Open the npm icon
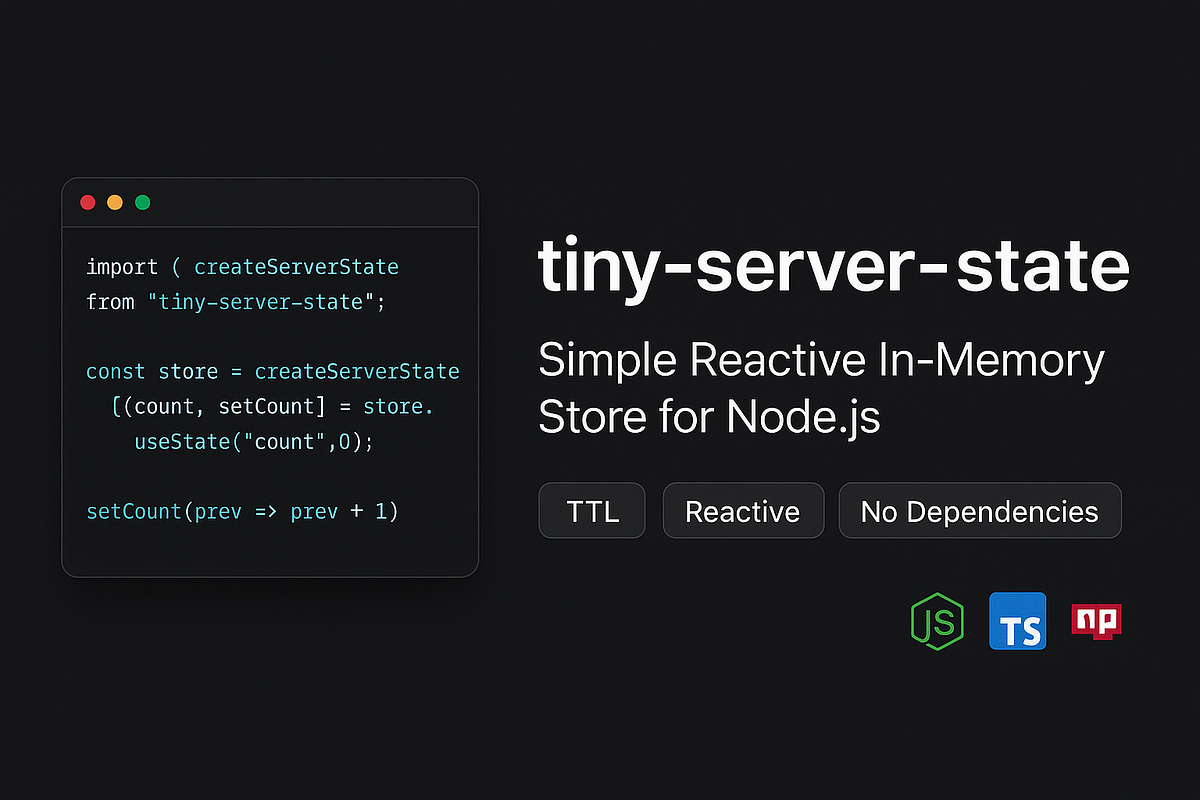1200x800 pixels. coord(1096,621)
